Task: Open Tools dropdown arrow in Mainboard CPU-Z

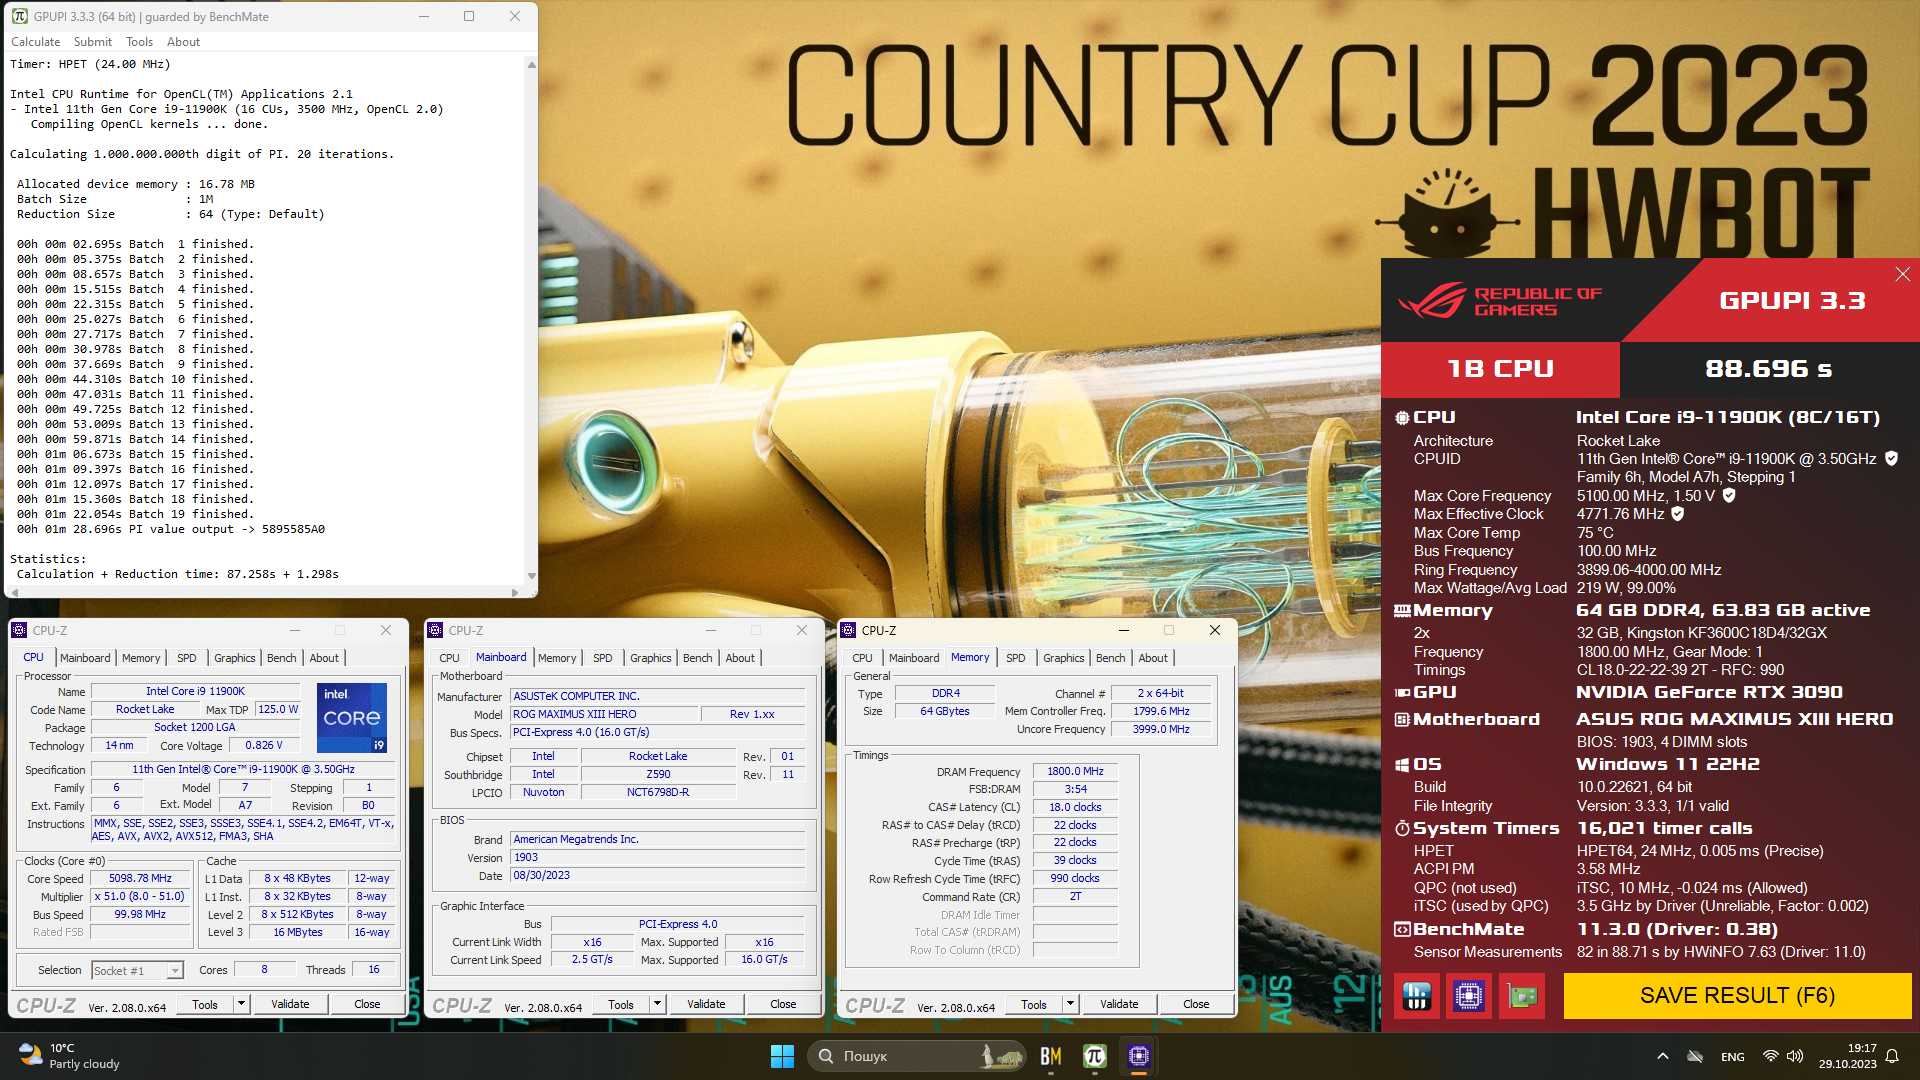Action: tap(657, 1004)
